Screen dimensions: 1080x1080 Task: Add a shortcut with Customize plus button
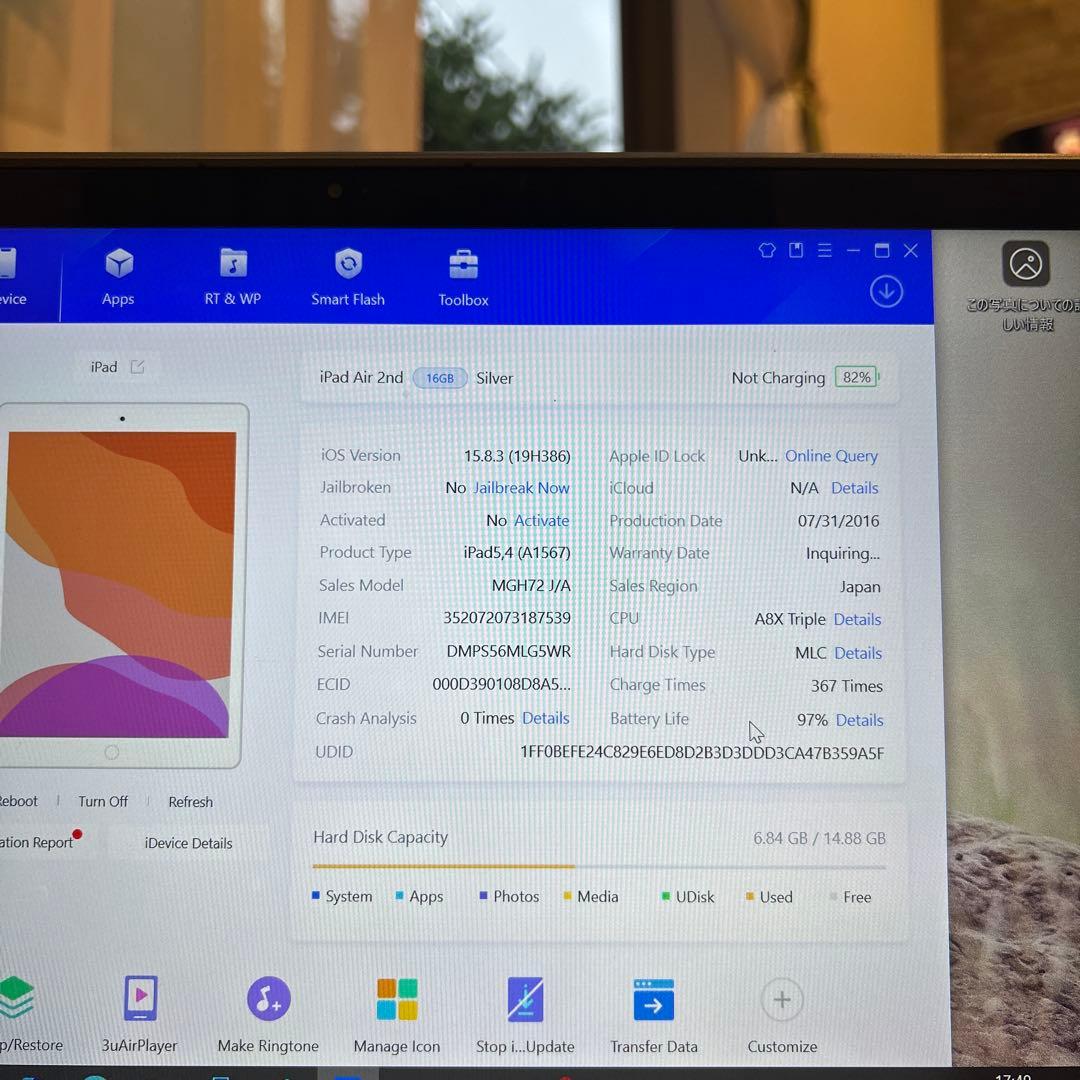click(x=782, y=1000)
